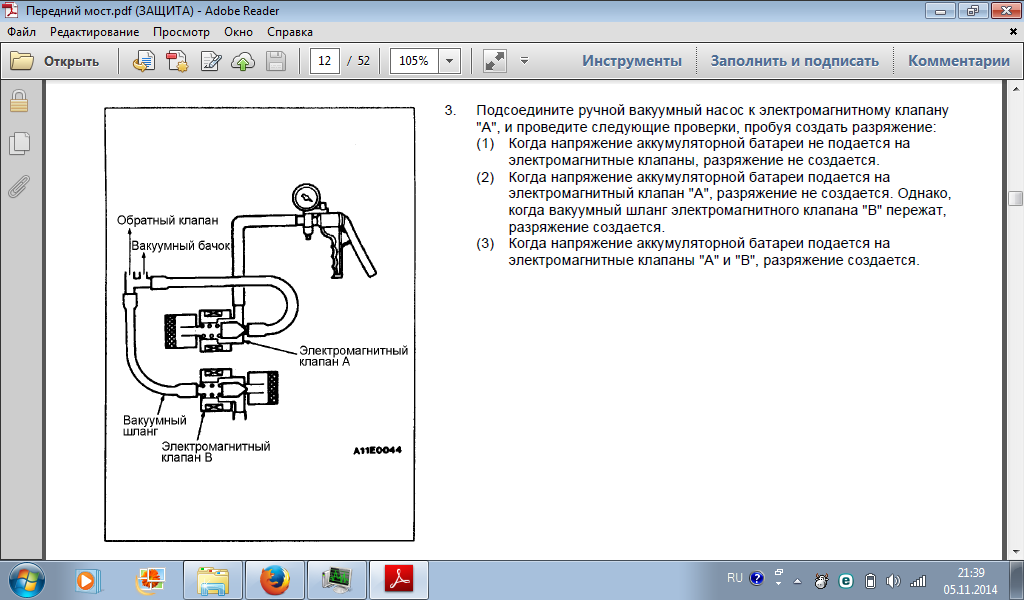The height and width of the screenshot is (600, 1024).
Task: Click the Открыть text button
Action: pos(72,61)
